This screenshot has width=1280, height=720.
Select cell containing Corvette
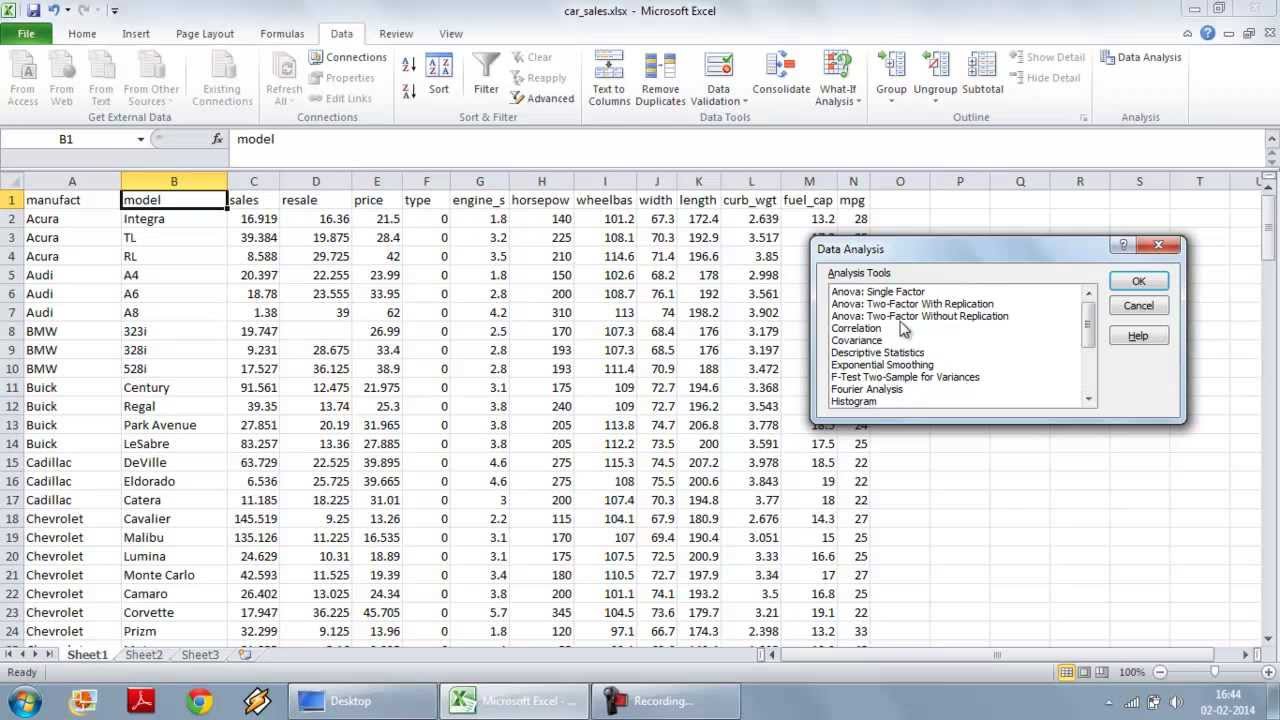point(173,612)
